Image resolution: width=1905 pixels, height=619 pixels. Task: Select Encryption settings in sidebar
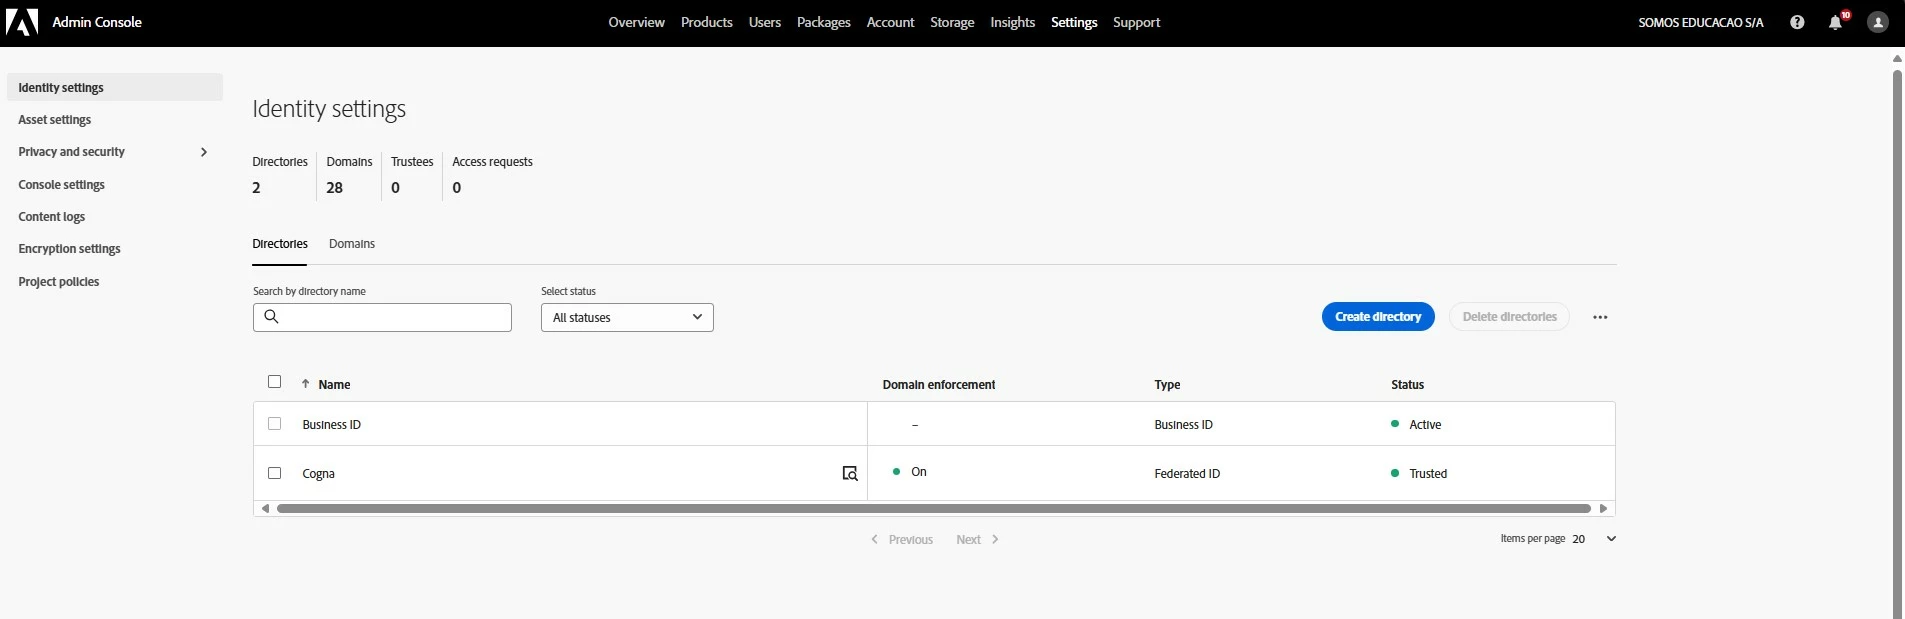point(70,249)
